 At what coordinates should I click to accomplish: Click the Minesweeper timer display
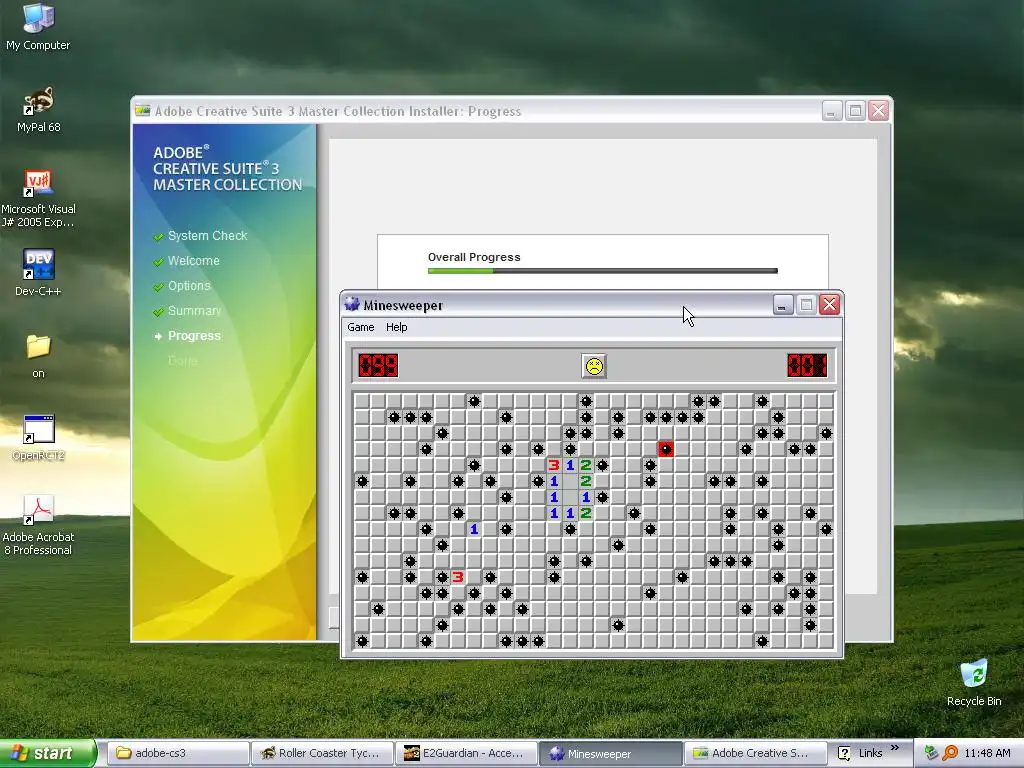(807, 365)
